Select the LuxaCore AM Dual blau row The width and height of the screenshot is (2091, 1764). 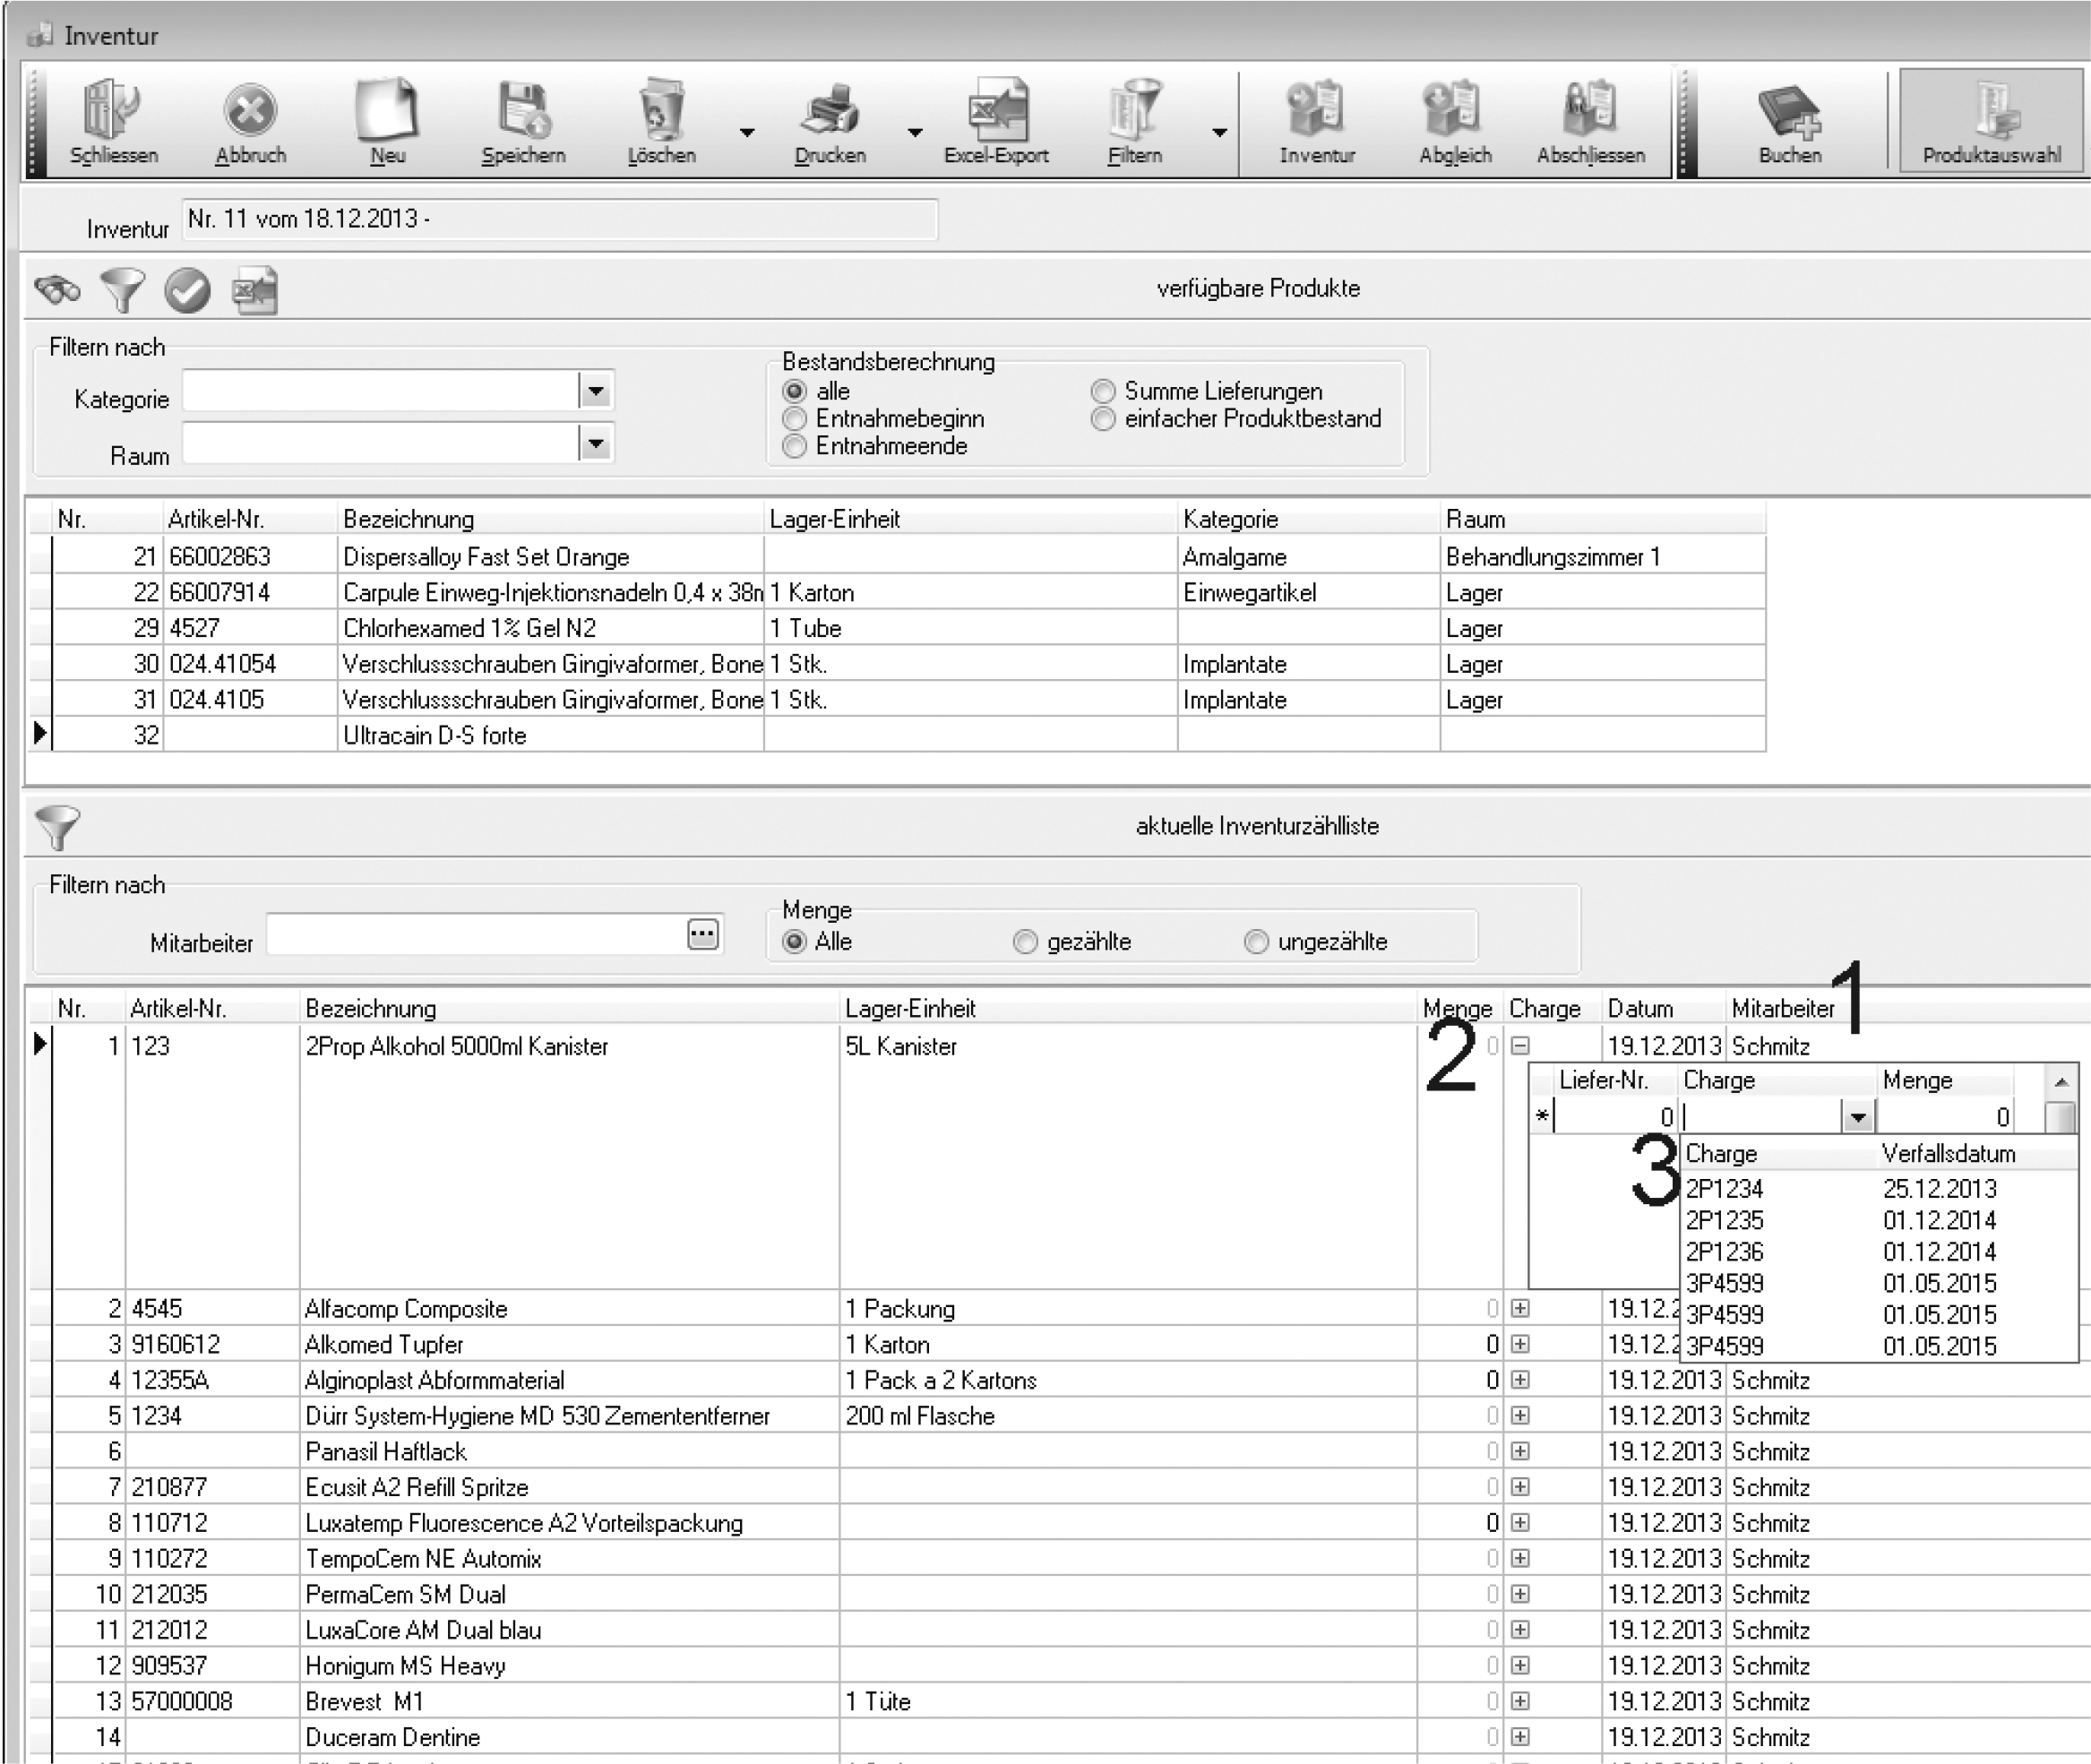tap(1060, 1630)
